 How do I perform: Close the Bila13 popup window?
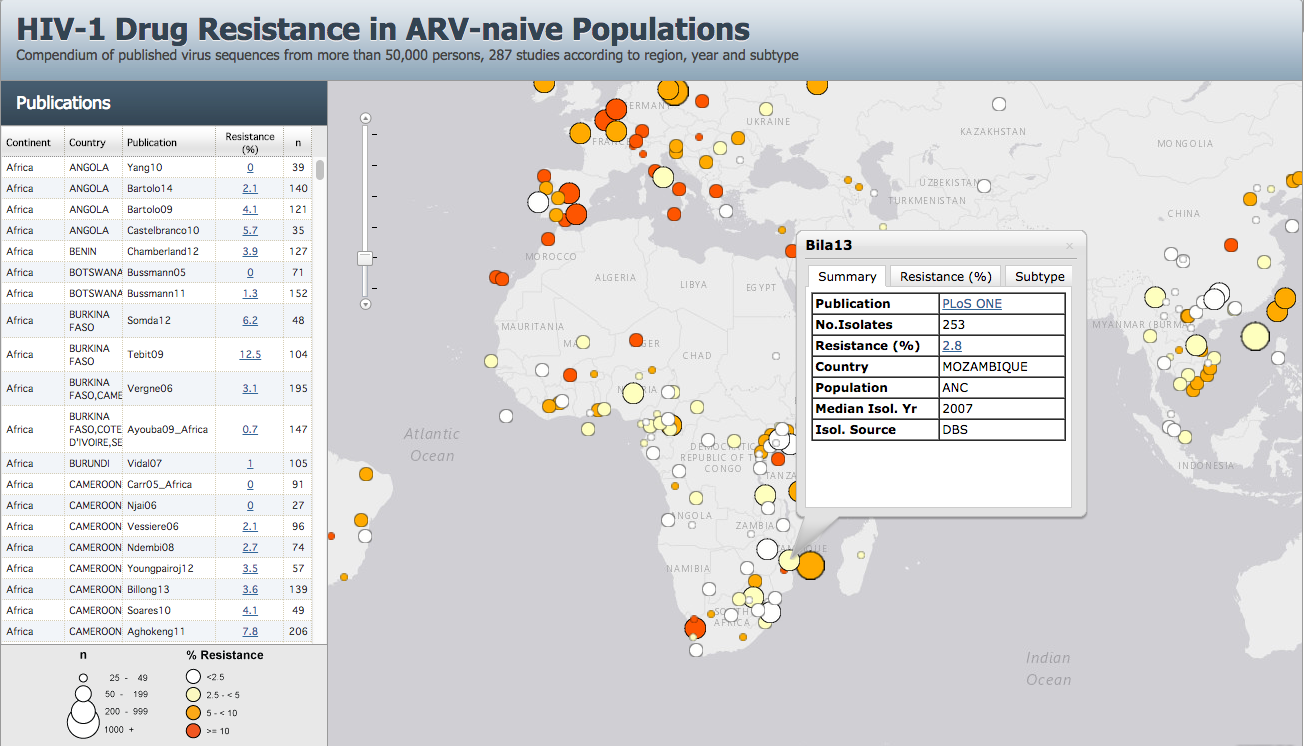click(1069, 246)
